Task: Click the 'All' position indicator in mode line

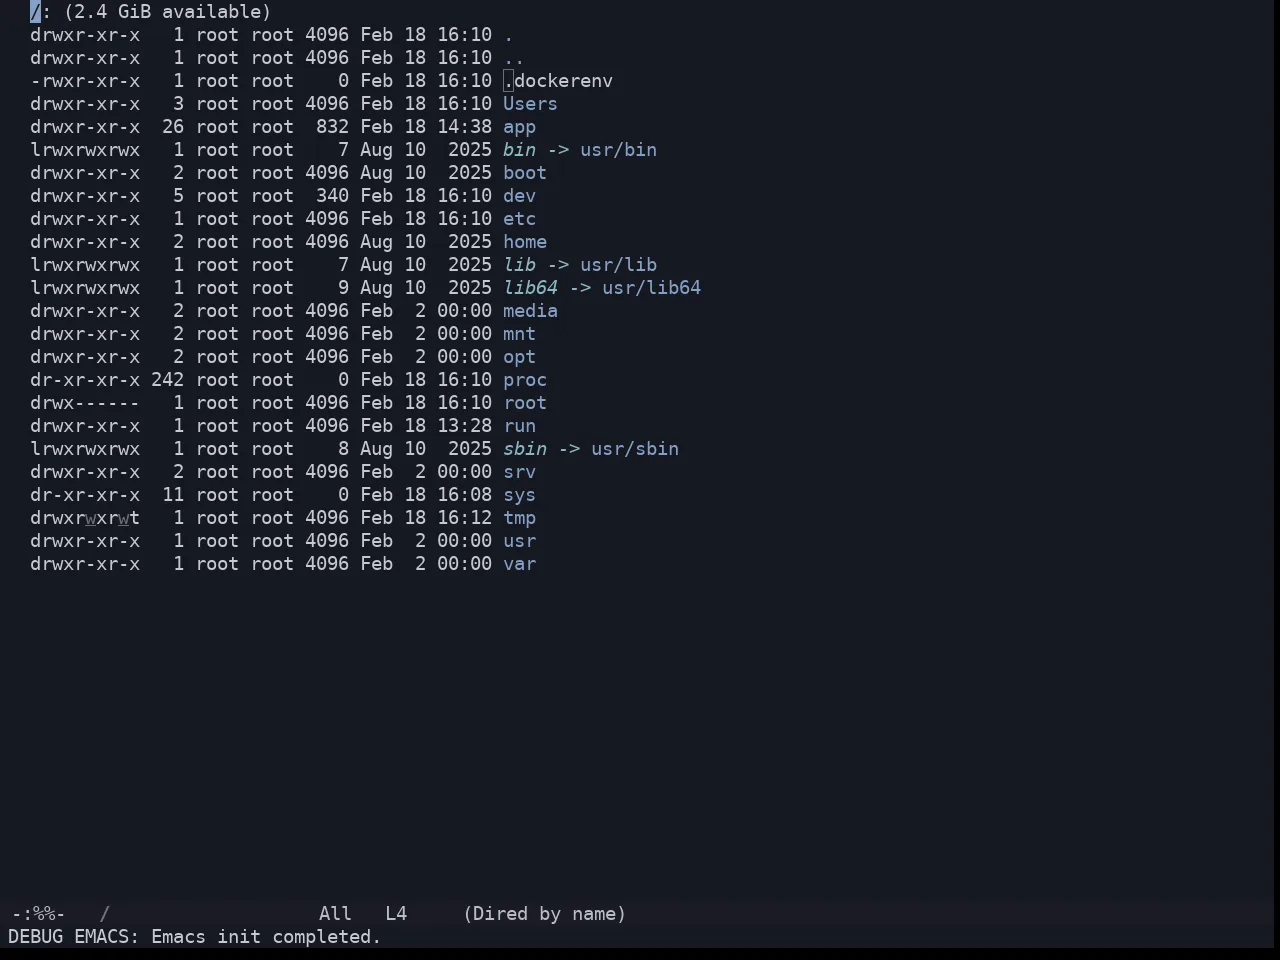Action: (335, 914)
